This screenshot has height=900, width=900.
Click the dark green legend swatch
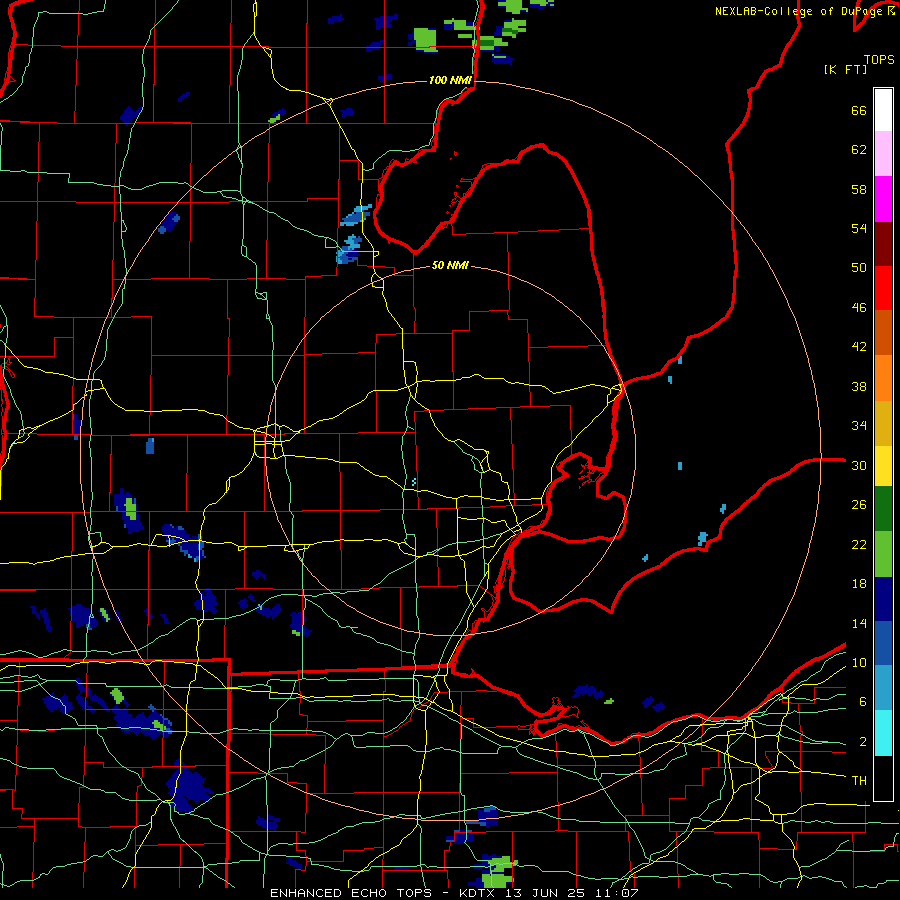point(883,508)
